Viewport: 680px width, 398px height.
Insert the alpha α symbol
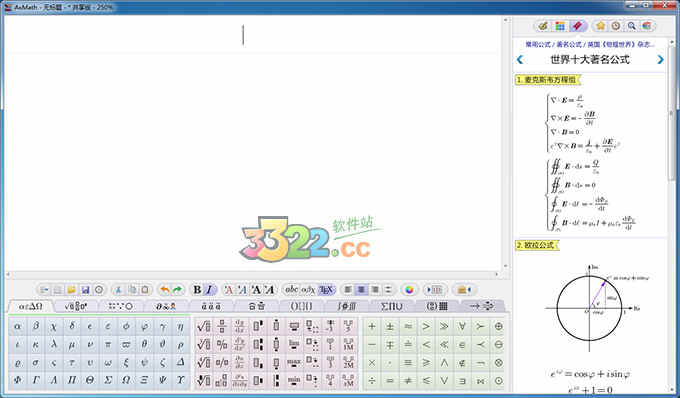point(17,326)
